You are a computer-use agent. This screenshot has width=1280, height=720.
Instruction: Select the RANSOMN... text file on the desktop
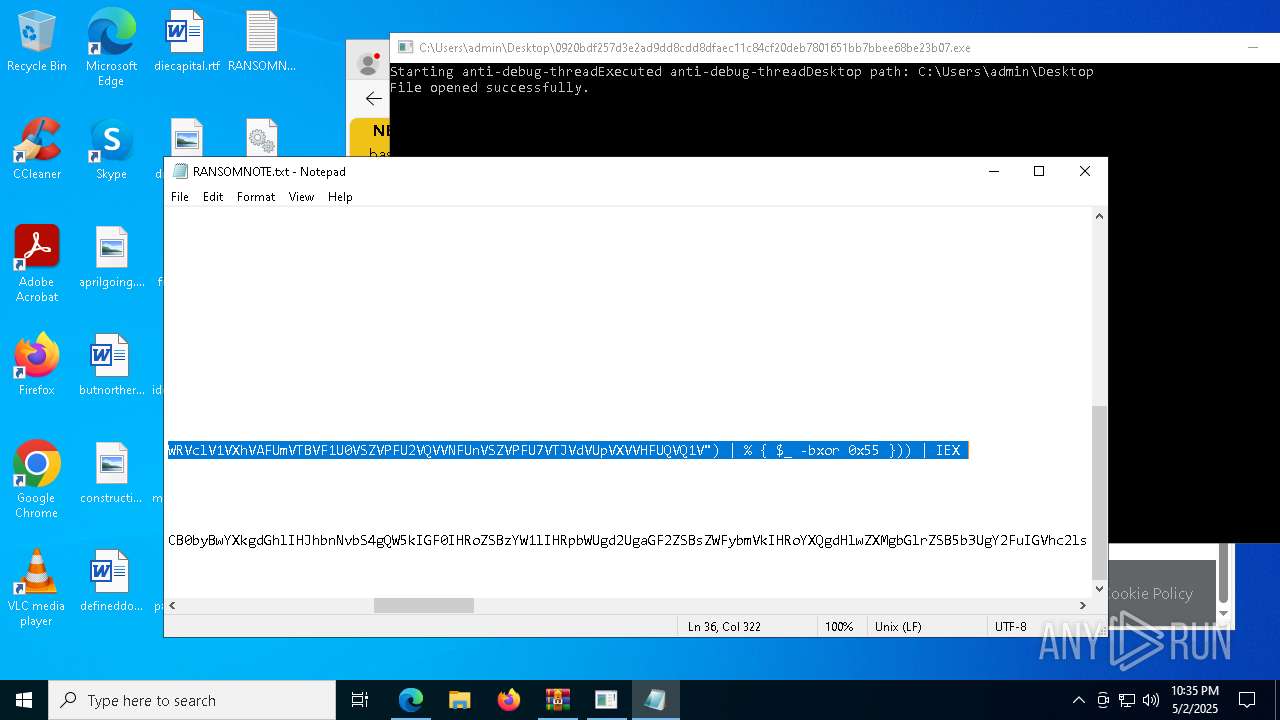pos(262,42)
